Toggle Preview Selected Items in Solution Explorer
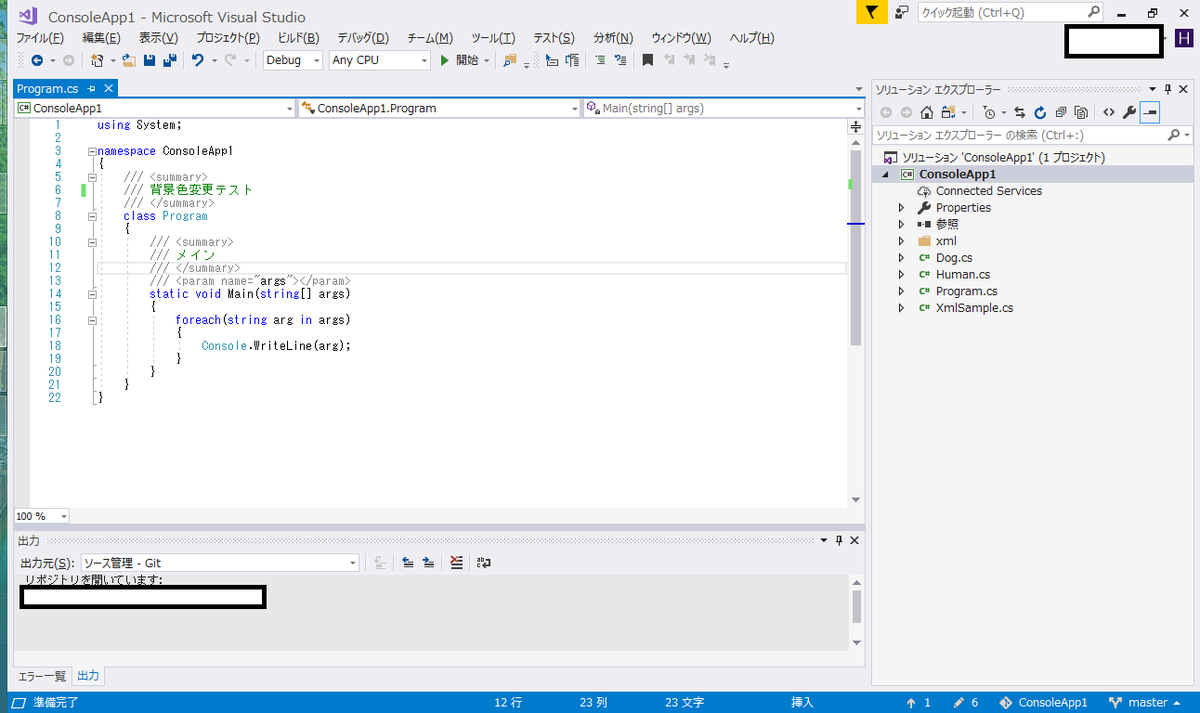 pos(1150,112)
